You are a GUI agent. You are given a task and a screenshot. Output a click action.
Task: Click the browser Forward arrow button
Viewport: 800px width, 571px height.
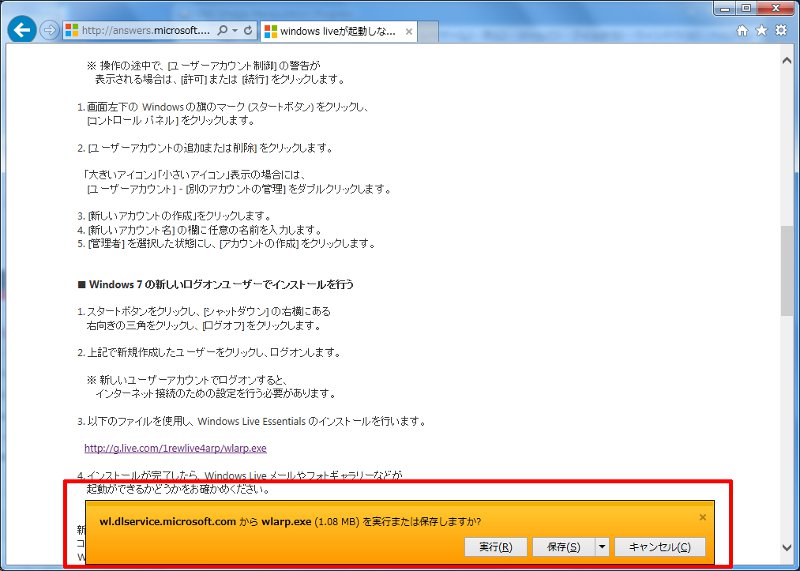point(49,31)
